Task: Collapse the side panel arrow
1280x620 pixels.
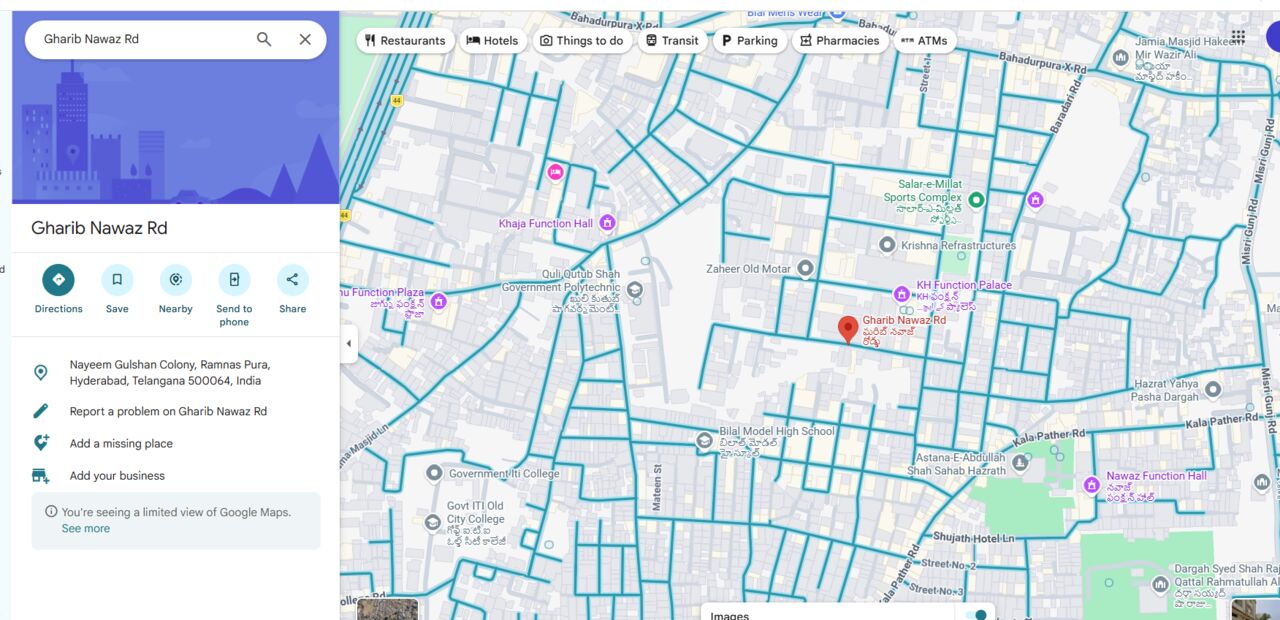Action: [x=349, y=344]
